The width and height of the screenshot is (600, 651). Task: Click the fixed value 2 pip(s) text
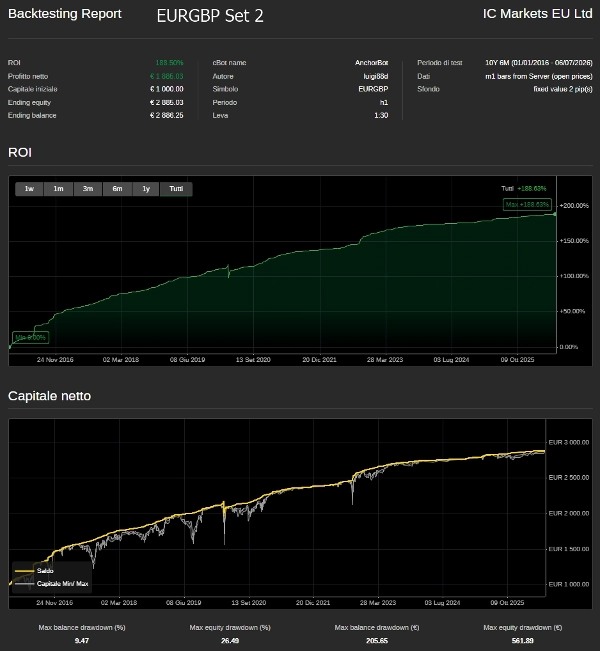click(x=563, y=89)
